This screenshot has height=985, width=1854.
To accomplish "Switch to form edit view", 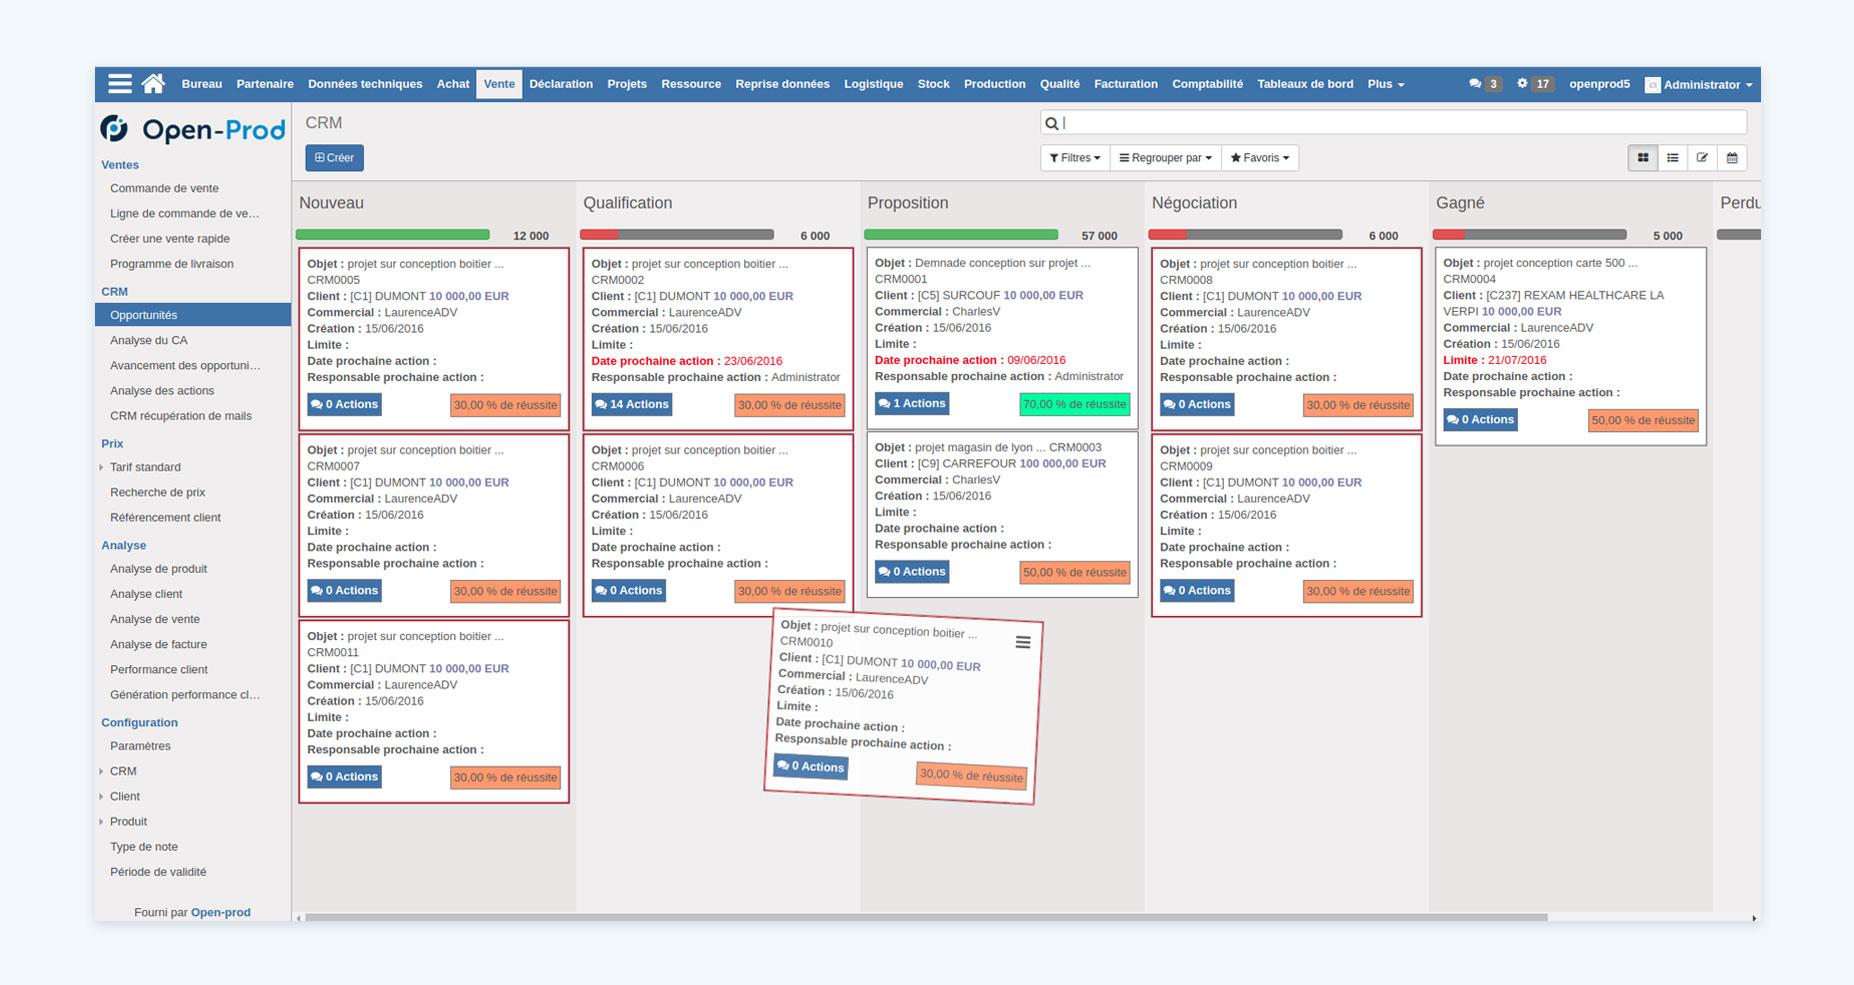I will coord(1702,158).
